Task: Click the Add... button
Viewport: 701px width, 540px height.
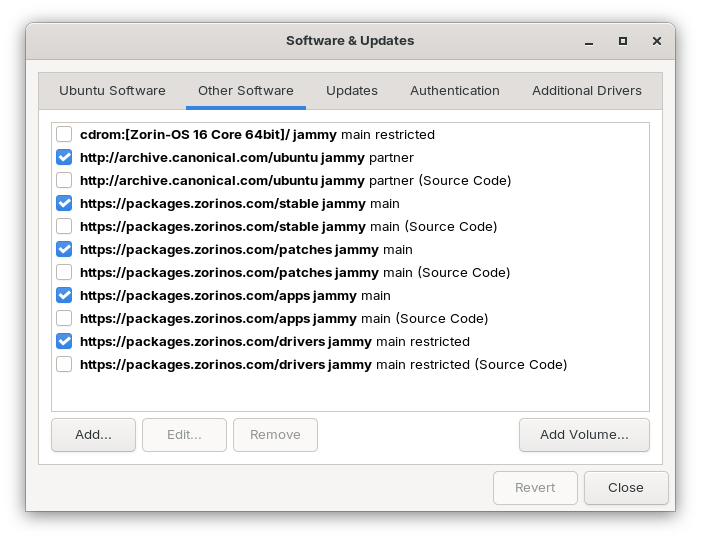Action: pos(93,434)
